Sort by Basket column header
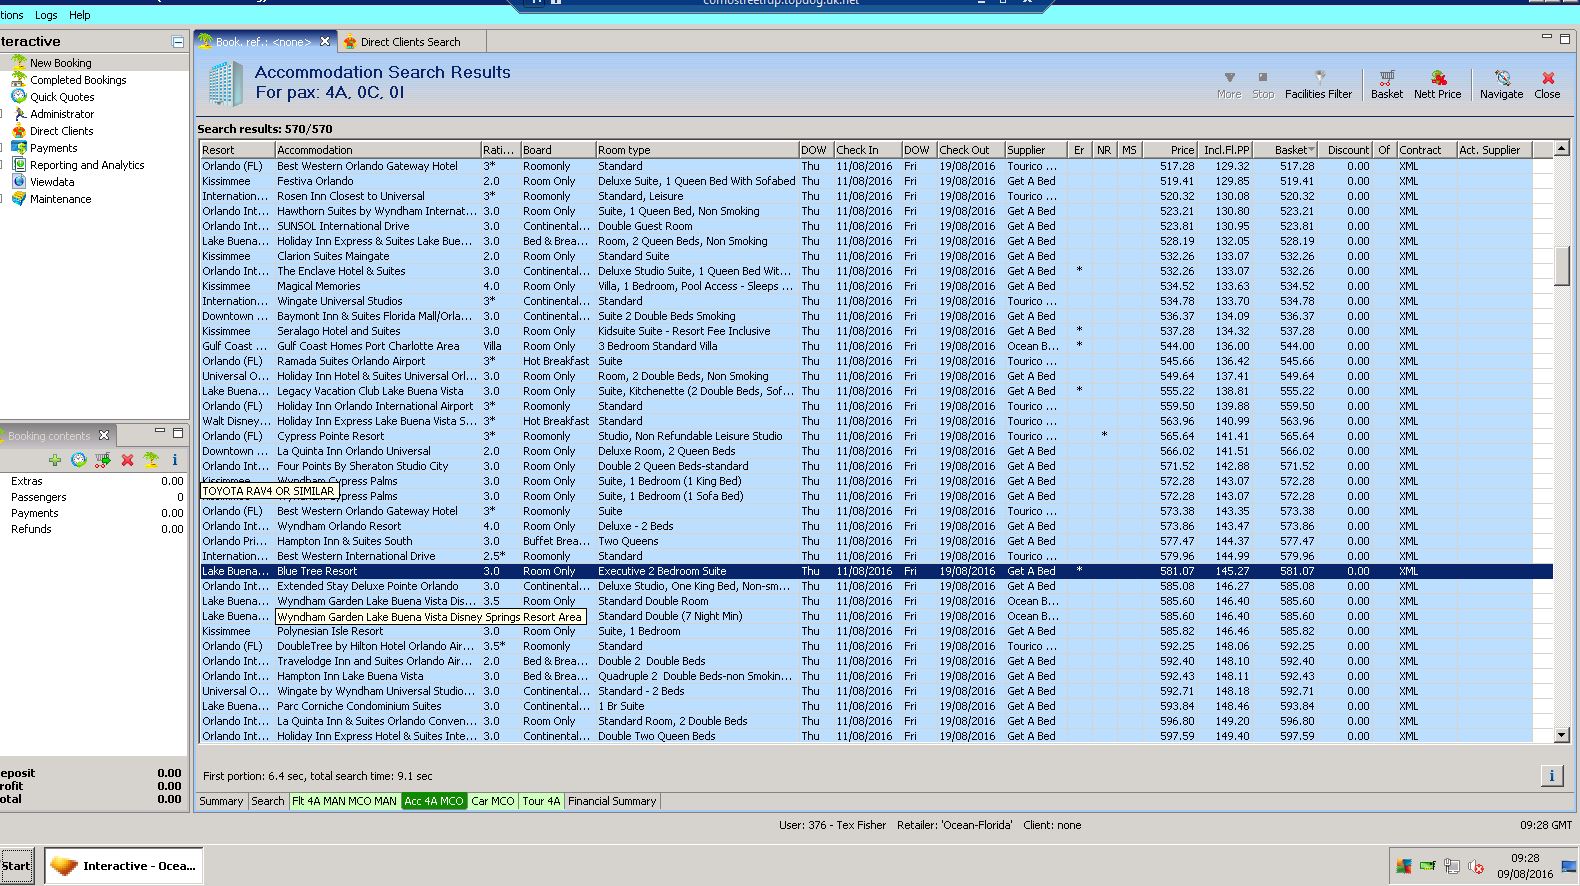 coord(1290,150)
